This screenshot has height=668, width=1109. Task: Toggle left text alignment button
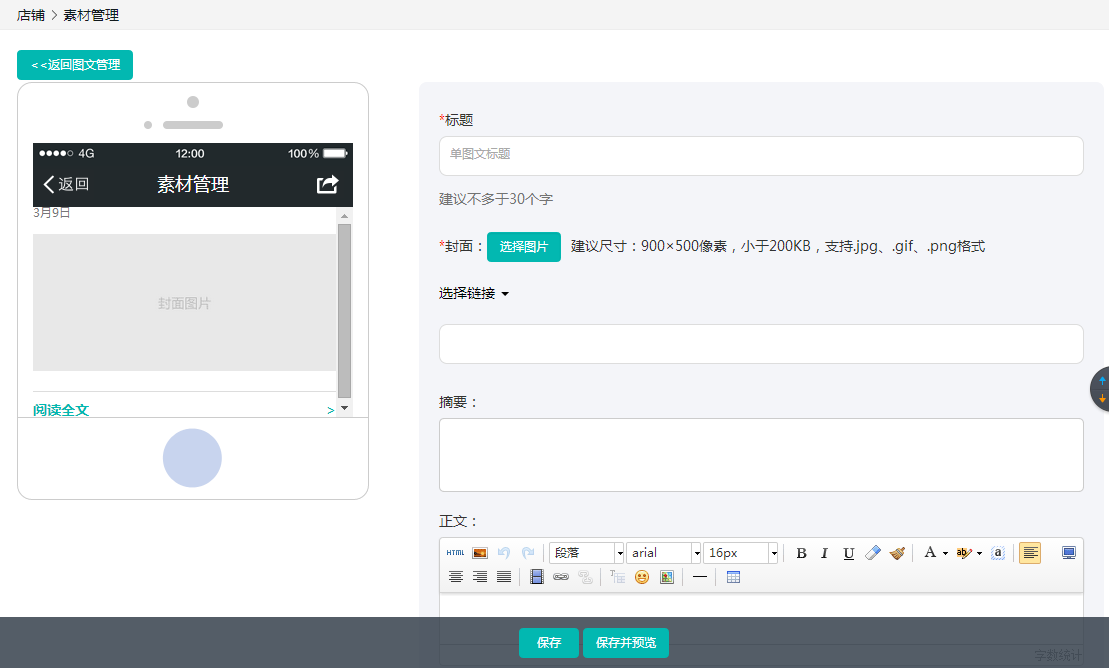pyautogui.click(x=1030, y=553)
